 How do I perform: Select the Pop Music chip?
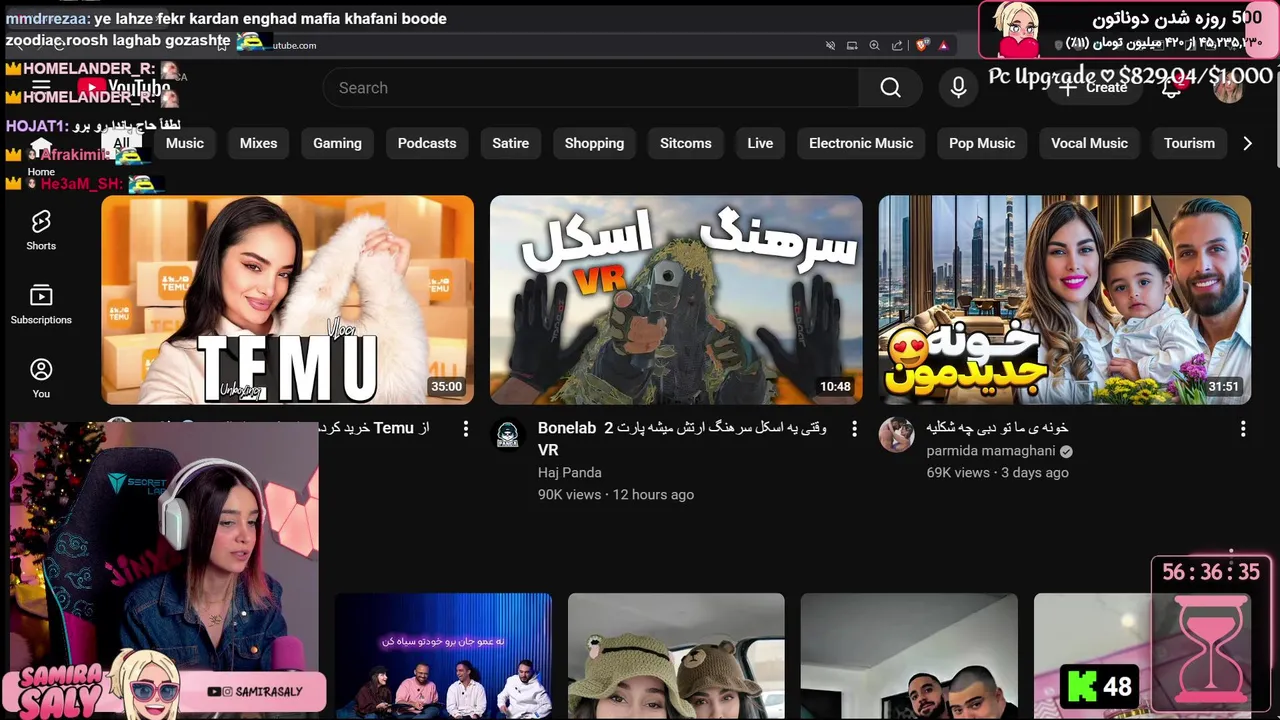pyautogui.click(x=982, y=143)
